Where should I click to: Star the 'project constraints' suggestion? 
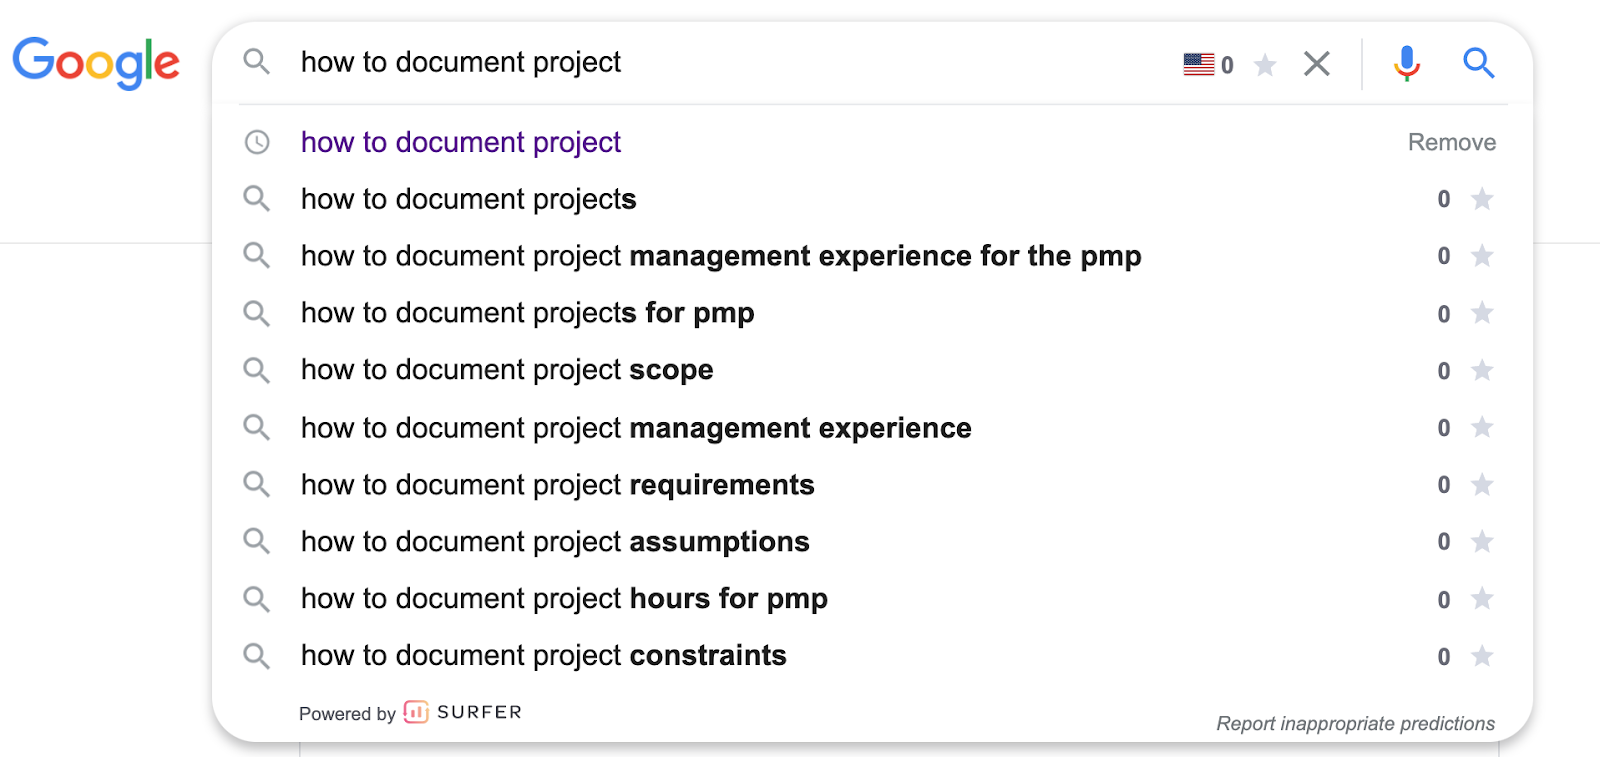[1482, 656]
